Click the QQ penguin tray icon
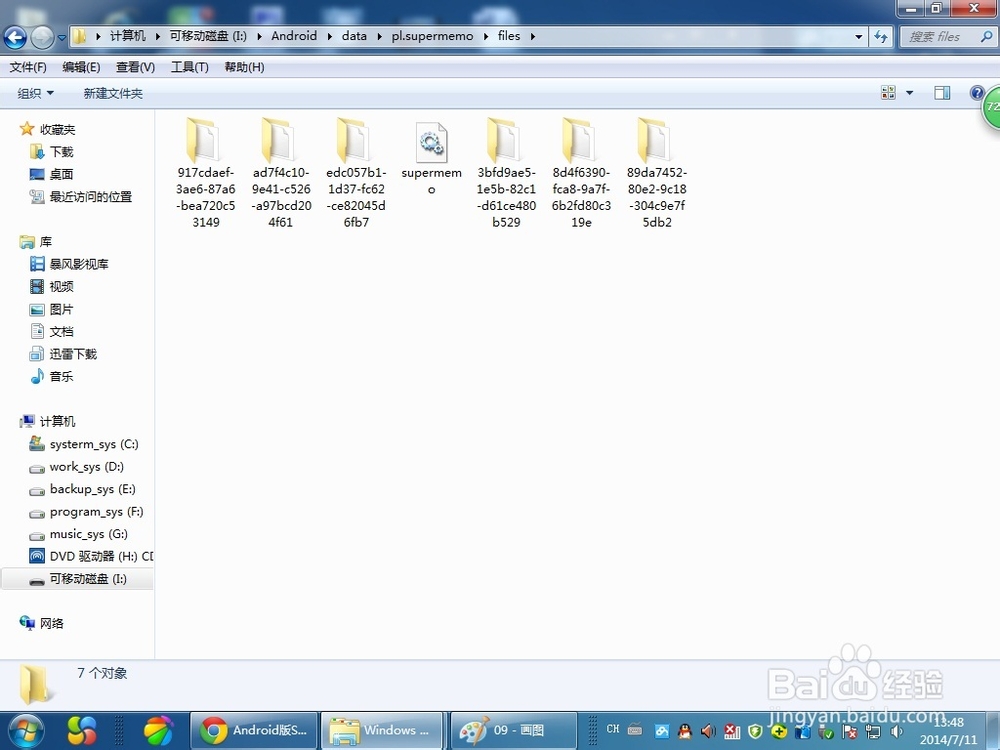The height and width of the screenshot is (750, 1000). 684,731
